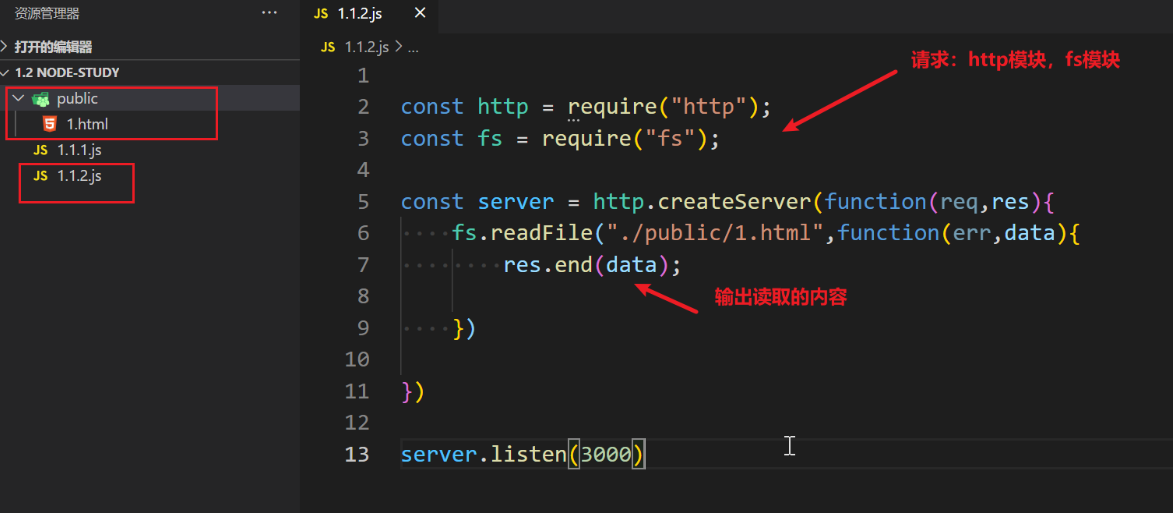
Task: Collapse the 1.2 NODE-STUDY project section
Action: click(x=7, y=73)
